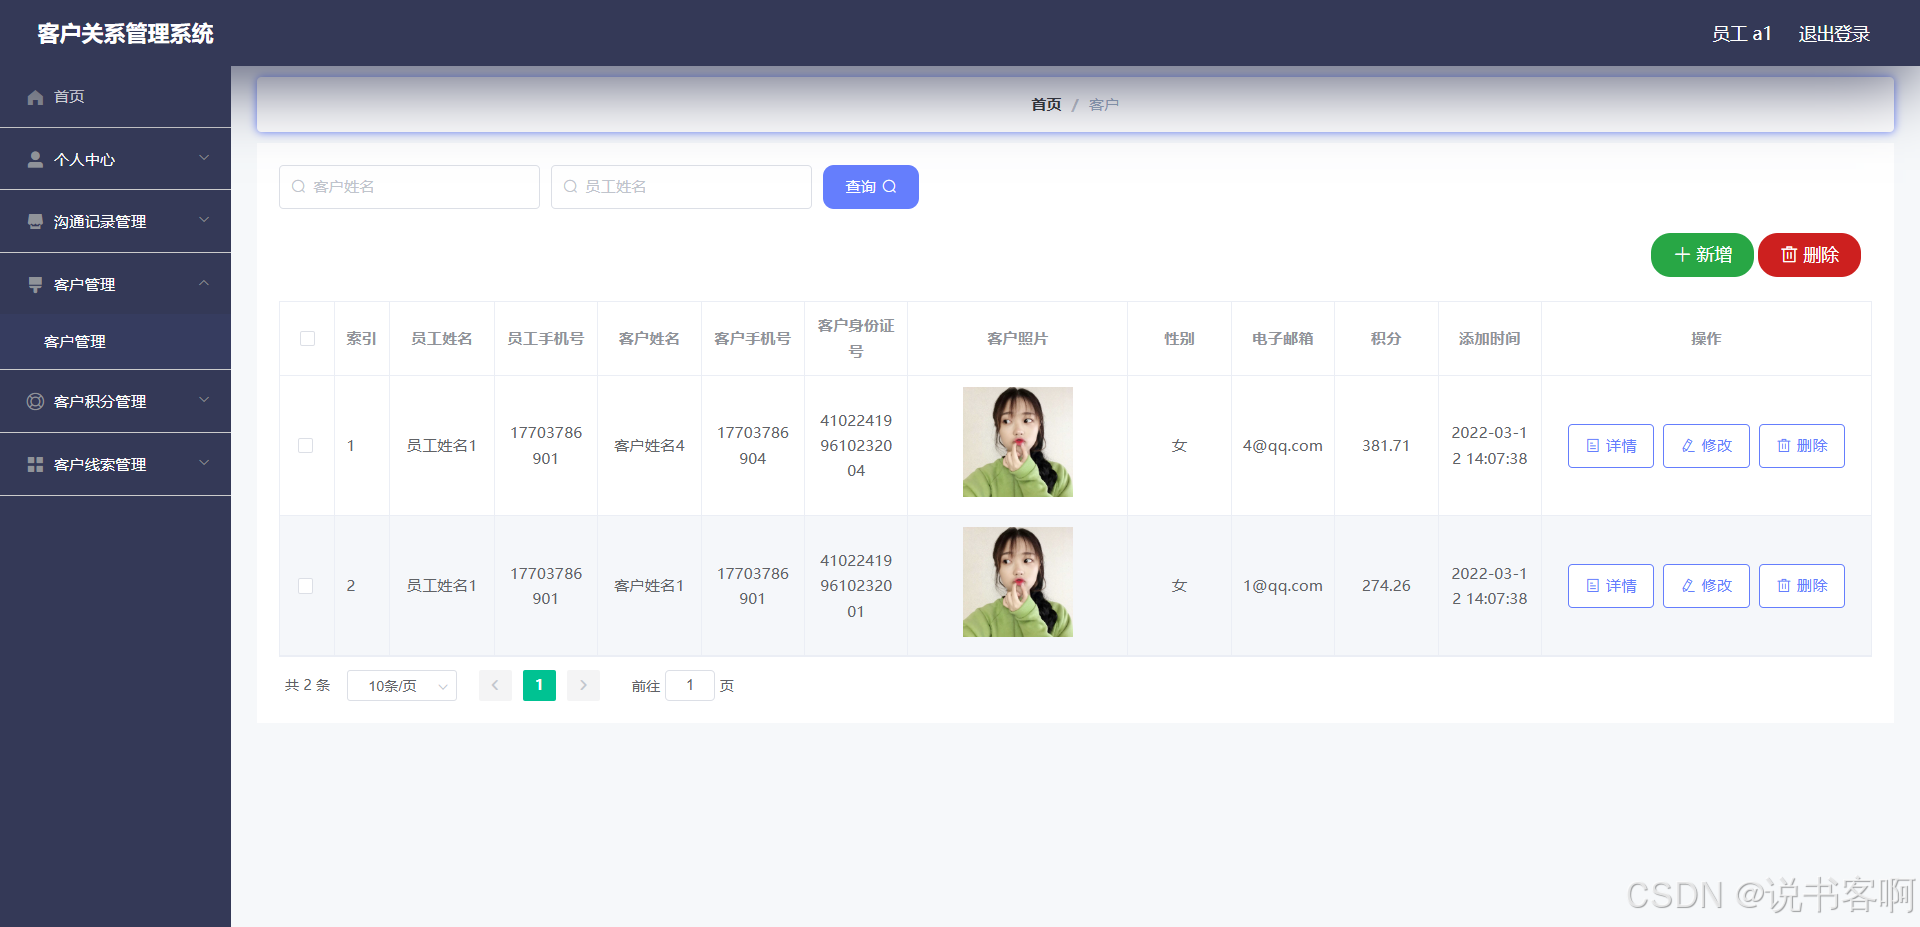Image resolution: width=1920 pixels, height=927 pixels.
Task: Open 个人中心 sidebar menu item
Action: pos(115,159)
